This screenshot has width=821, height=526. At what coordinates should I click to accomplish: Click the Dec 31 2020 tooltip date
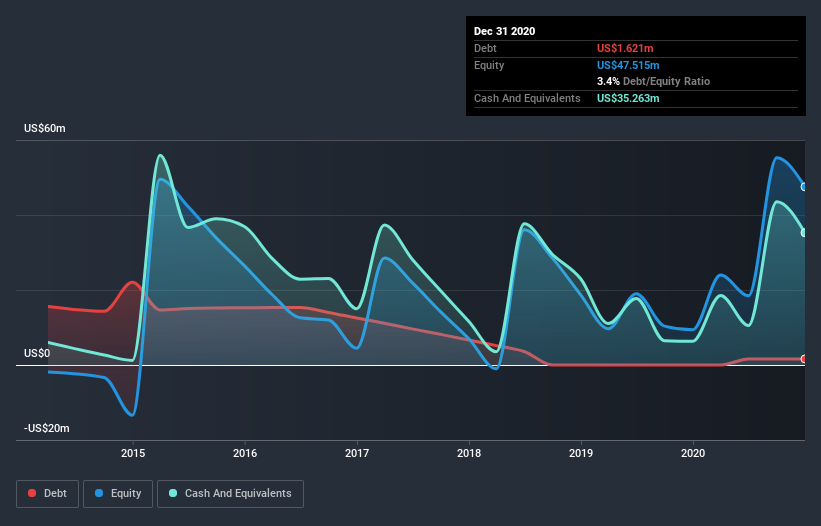click(504, 31)
